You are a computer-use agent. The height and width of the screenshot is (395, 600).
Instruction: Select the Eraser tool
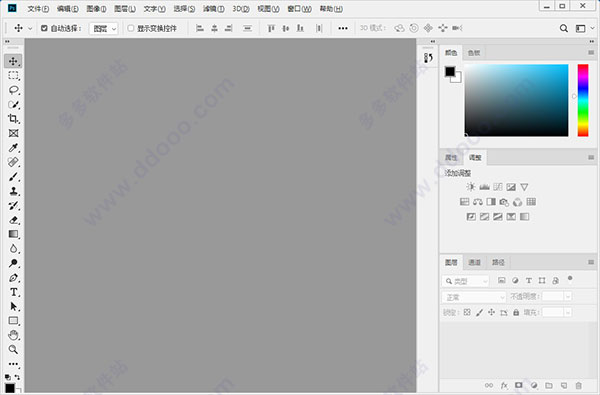click(x=13, y=220)
